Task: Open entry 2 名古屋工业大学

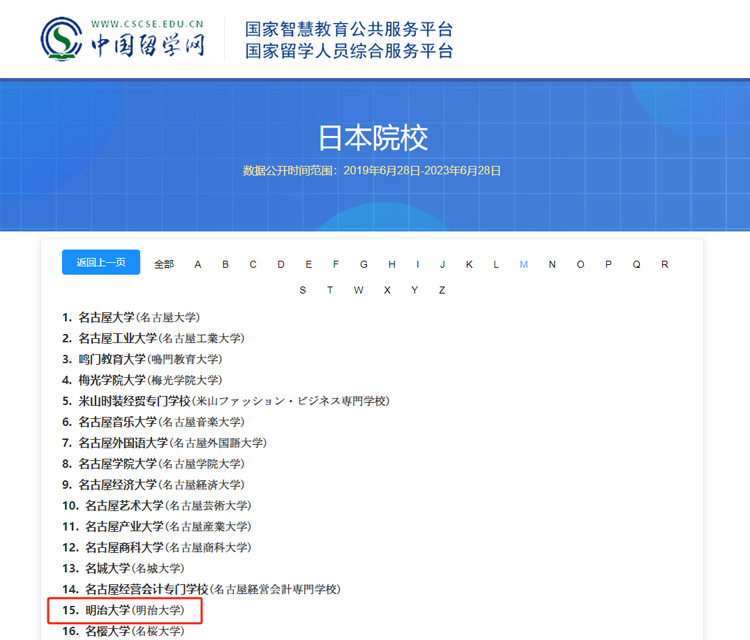Action: (x=154, y=338)
